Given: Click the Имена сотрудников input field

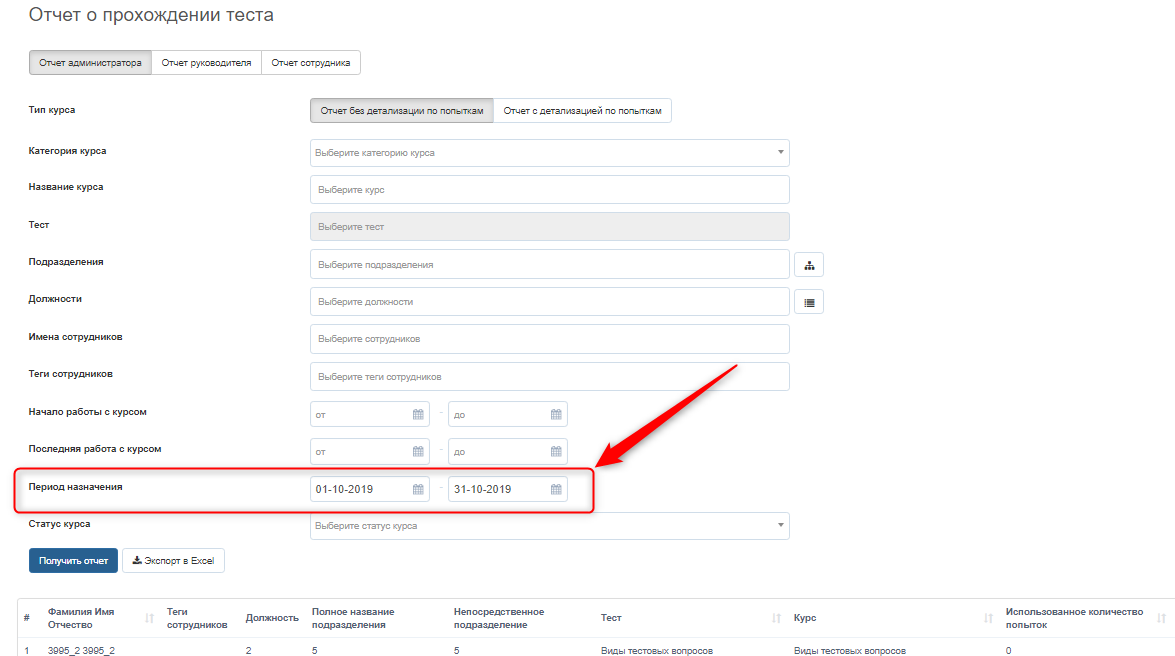Looking at the screenshot, I should pyautogui.click(x=549, y=339).
